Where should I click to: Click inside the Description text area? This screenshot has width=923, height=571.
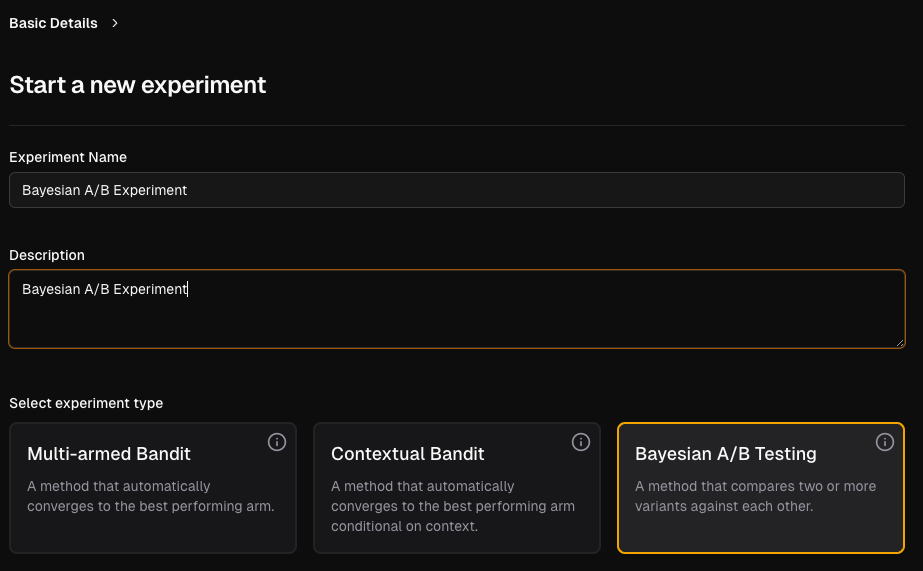pos(457,309)
